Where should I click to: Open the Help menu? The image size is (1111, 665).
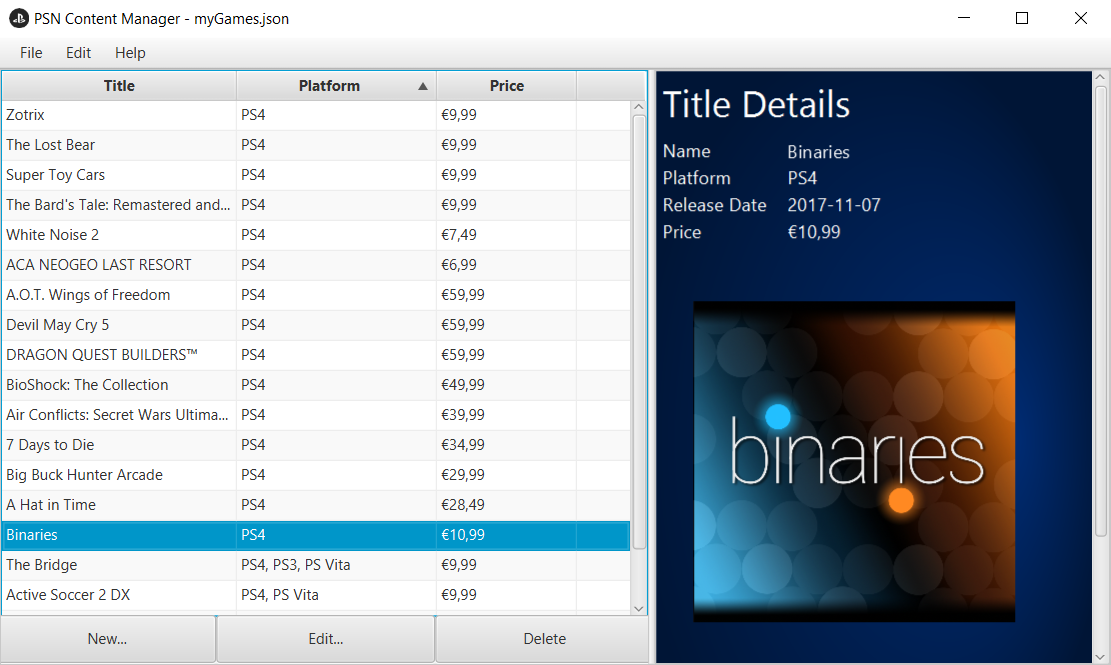130,53
